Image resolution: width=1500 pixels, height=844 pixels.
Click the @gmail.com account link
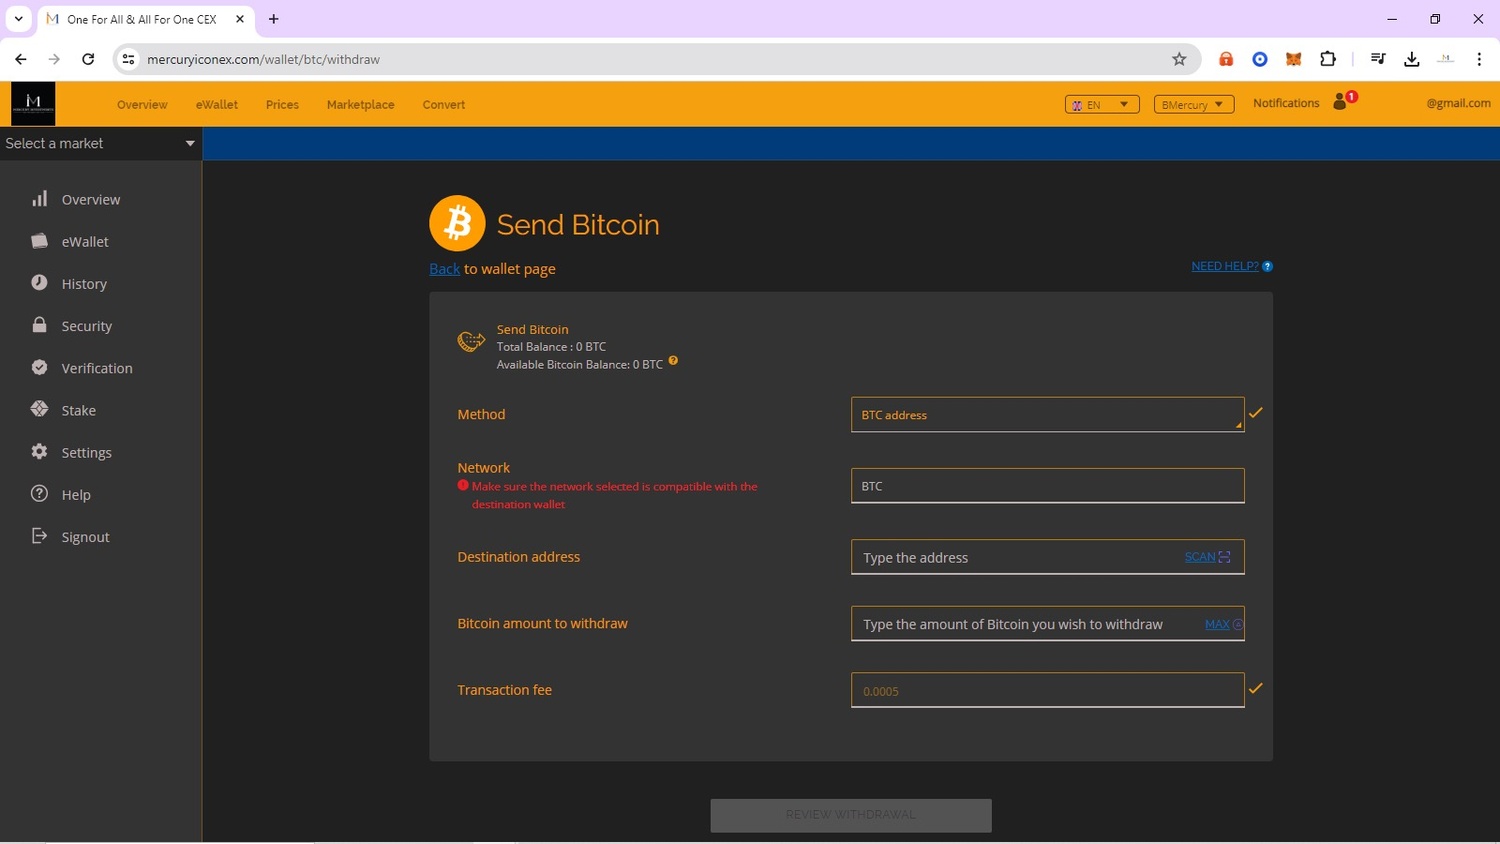click(1458, 103)
